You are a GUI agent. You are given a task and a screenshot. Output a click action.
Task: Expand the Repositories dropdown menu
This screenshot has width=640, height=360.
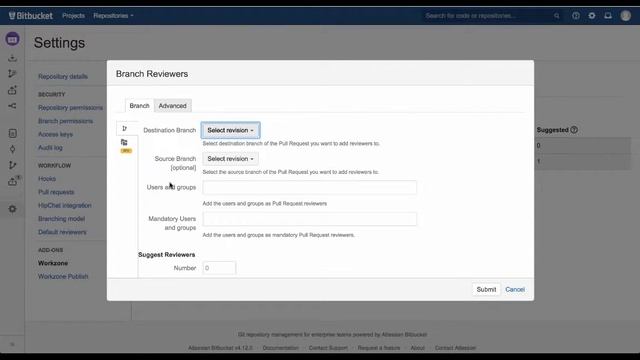113,16
